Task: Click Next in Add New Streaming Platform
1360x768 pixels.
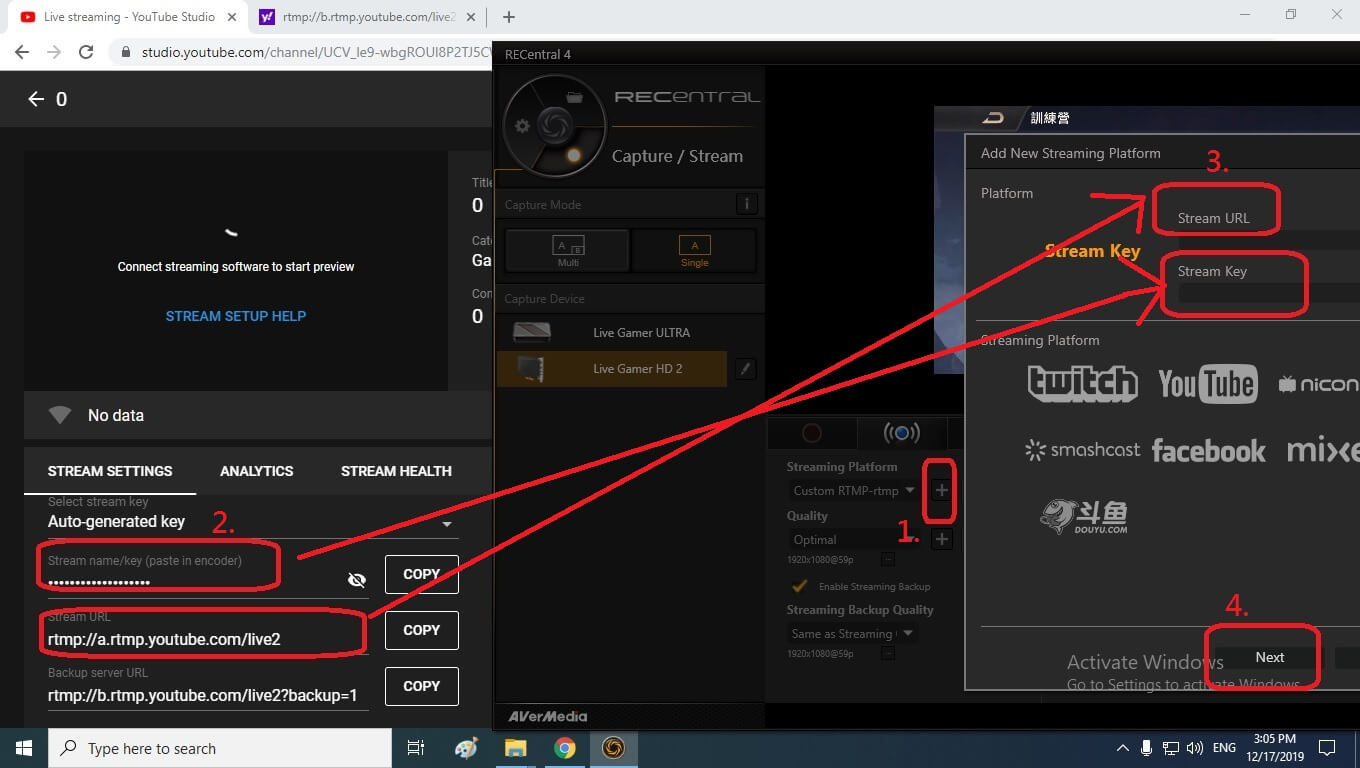Action: coord(1270,657)
